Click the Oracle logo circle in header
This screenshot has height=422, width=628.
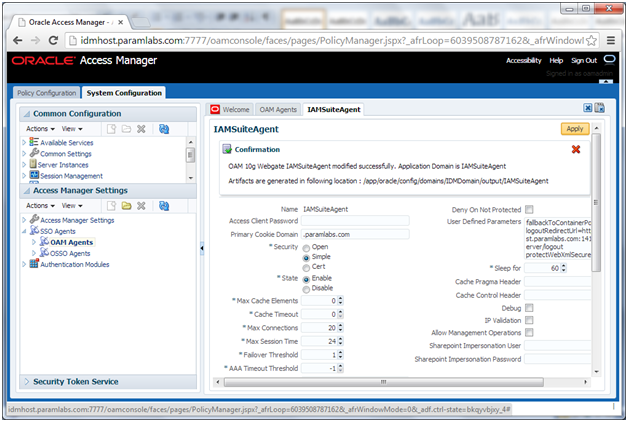pos(609,60)
